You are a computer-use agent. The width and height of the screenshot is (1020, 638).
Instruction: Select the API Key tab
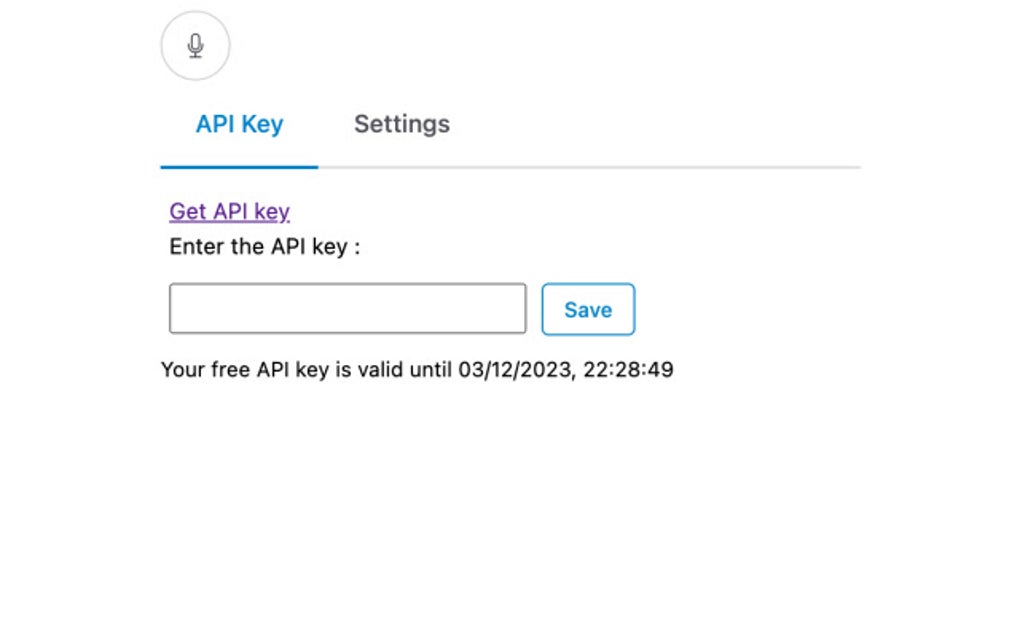tap(239, 124)
